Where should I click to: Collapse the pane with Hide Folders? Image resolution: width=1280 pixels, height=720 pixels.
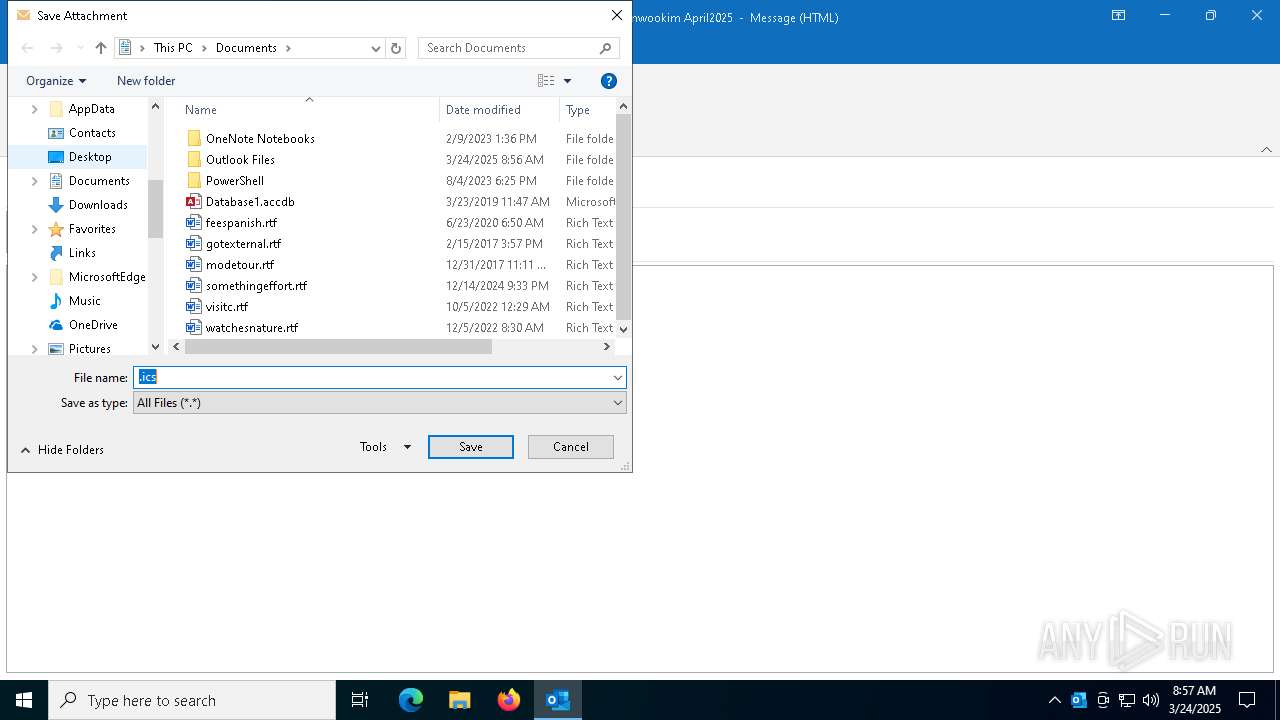tap(62, 450)
